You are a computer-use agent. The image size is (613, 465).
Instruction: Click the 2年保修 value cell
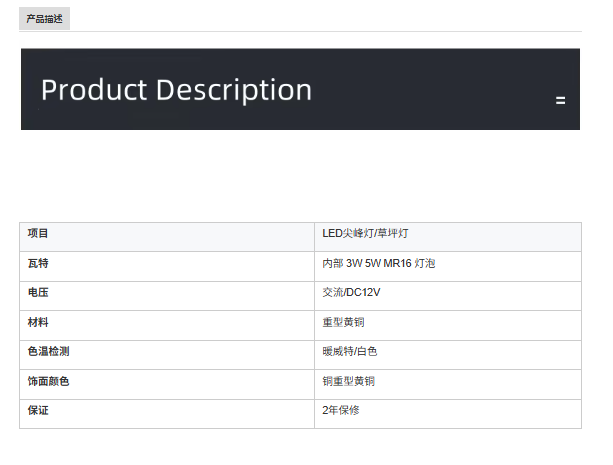click(340, 411)
